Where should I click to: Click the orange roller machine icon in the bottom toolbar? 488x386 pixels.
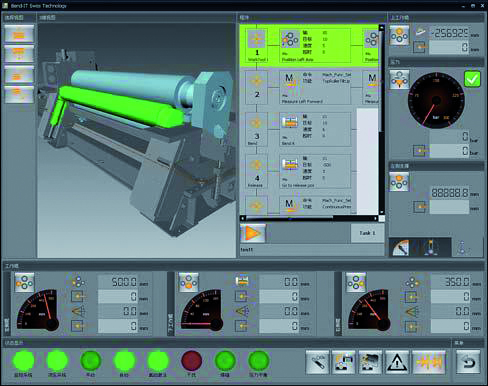tap(429, 362)
